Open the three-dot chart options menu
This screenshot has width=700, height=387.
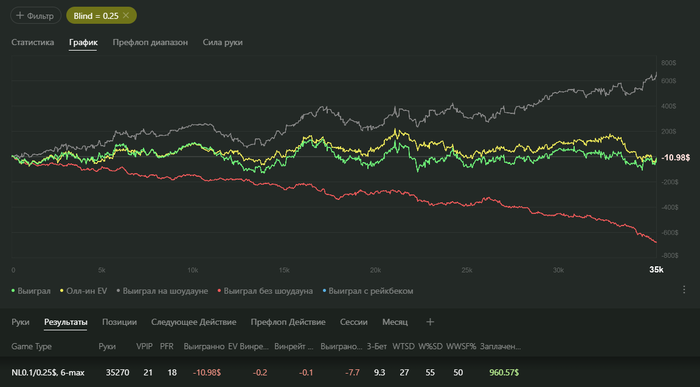click(x=684, y=290)
